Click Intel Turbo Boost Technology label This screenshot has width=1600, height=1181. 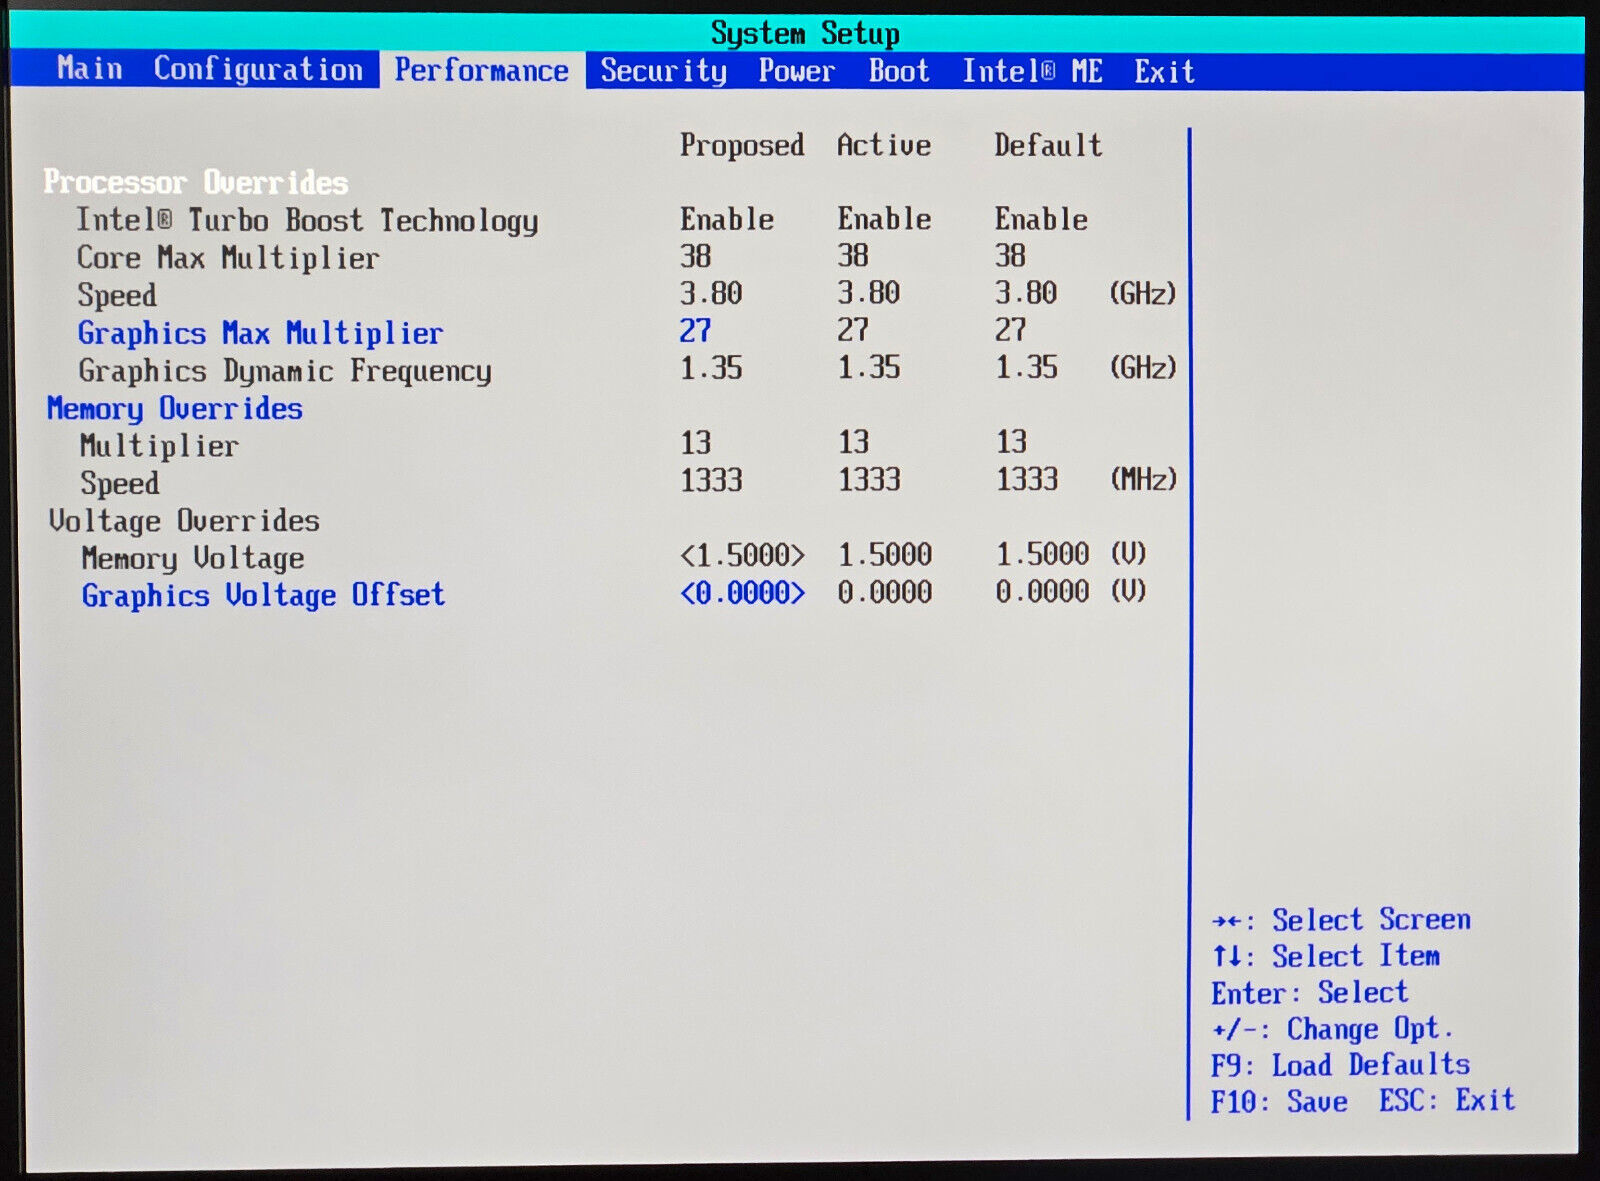[x=307, y=221]
